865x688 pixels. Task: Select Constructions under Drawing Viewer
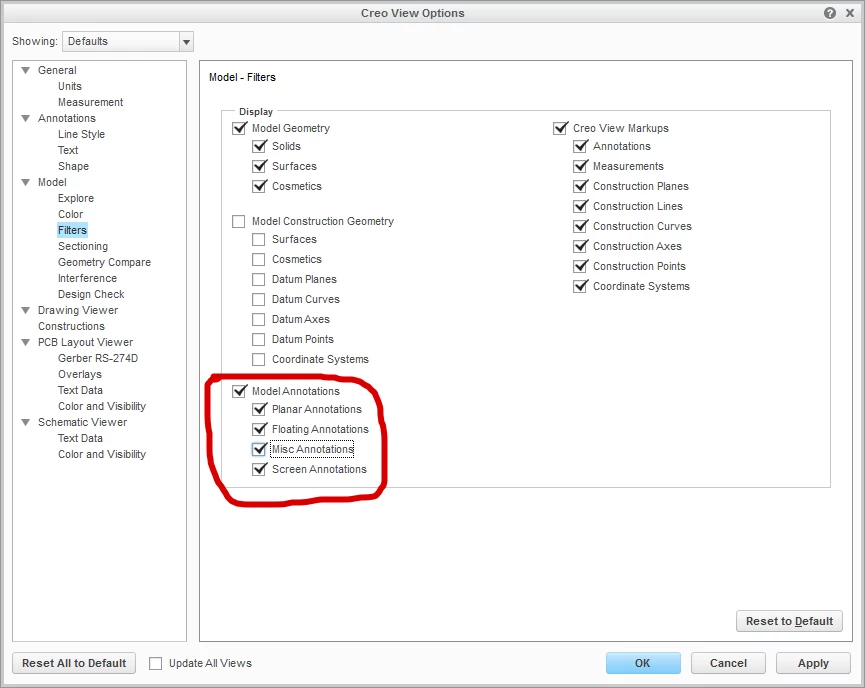[x=71, y=326]
